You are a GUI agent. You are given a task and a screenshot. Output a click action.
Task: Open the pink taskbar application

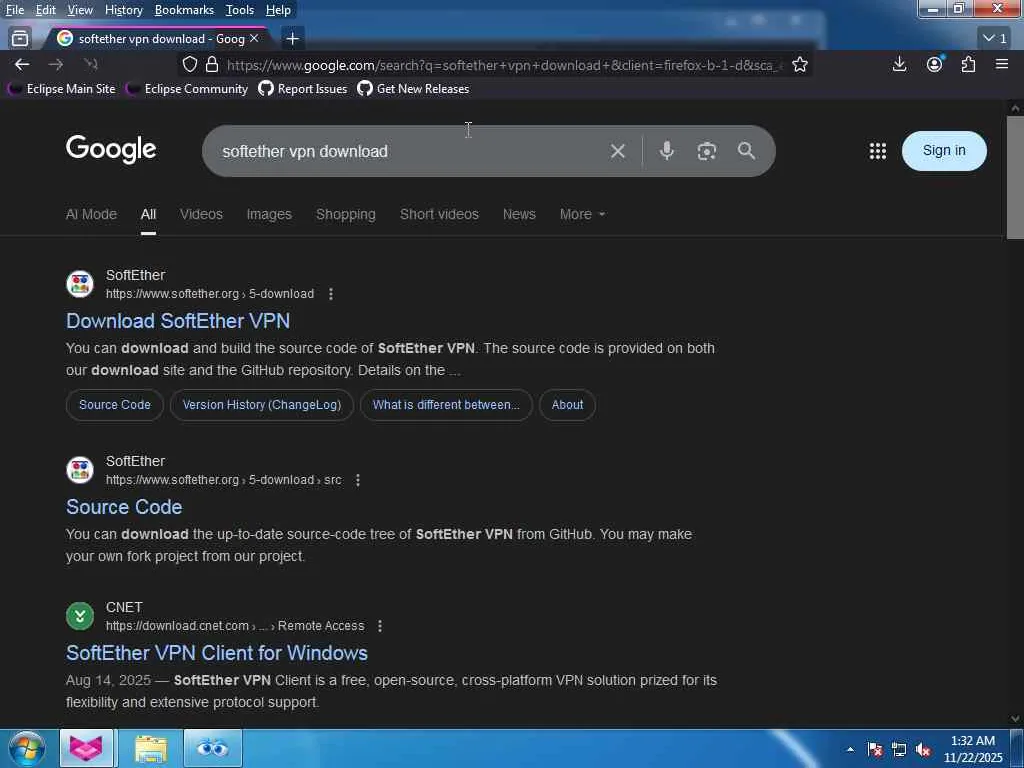tap(86, 748)
